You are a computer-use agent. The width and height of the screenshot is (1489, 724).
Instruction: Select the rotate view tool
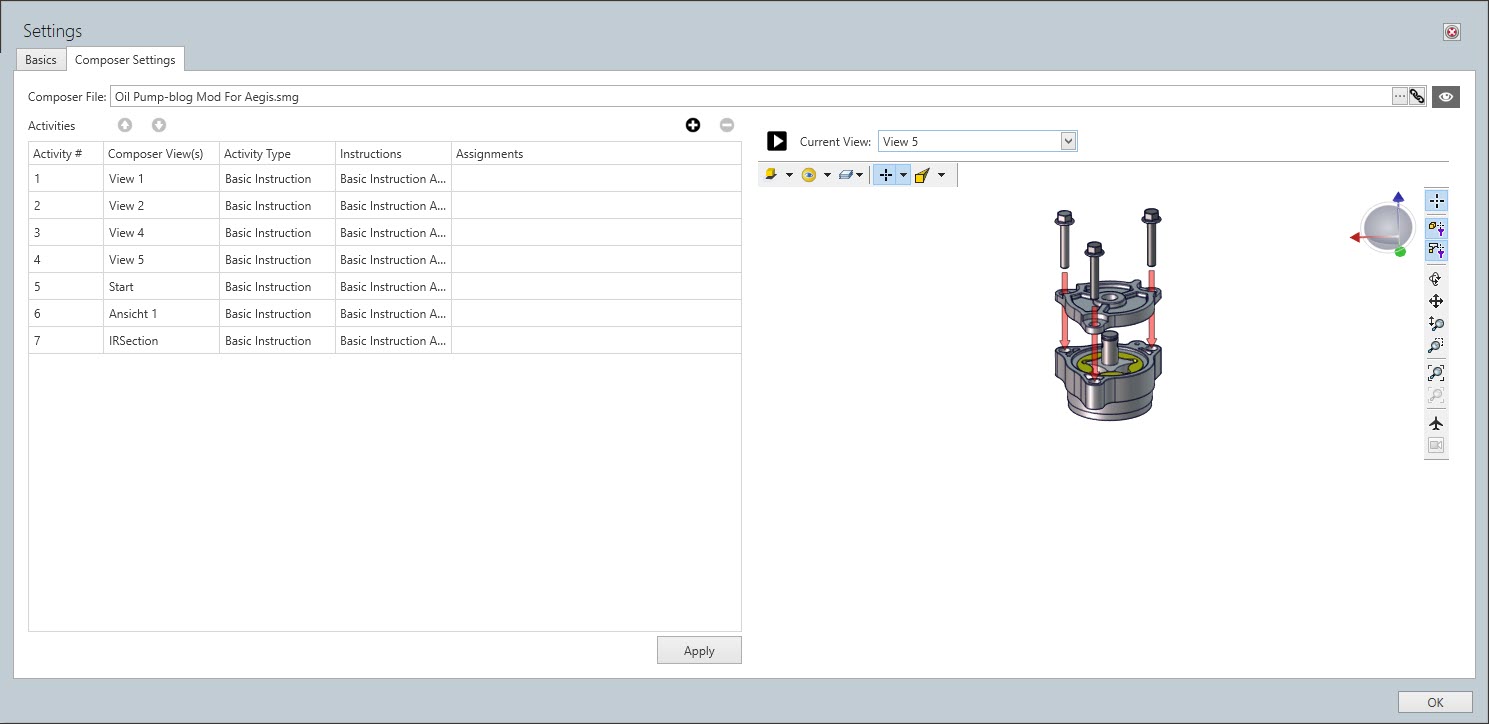[1436, 279]
